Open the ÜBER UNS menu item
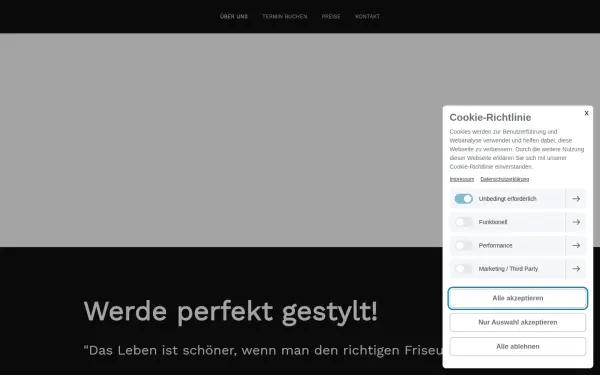The width and height of the screenshot is (600, 375). tap(234, 16)
